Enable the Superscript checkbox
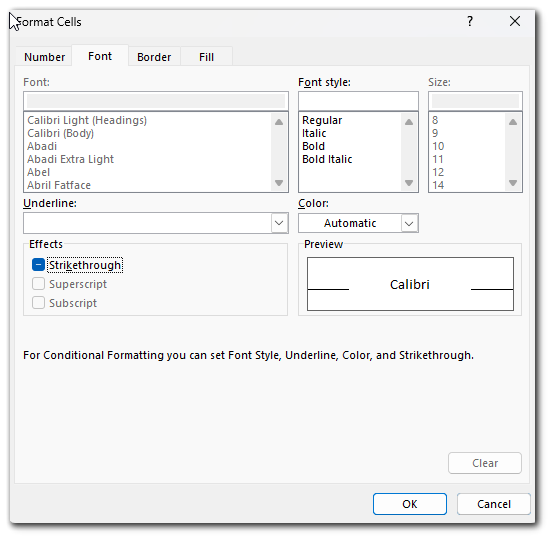The image size is (553, 541). point(38,284)
